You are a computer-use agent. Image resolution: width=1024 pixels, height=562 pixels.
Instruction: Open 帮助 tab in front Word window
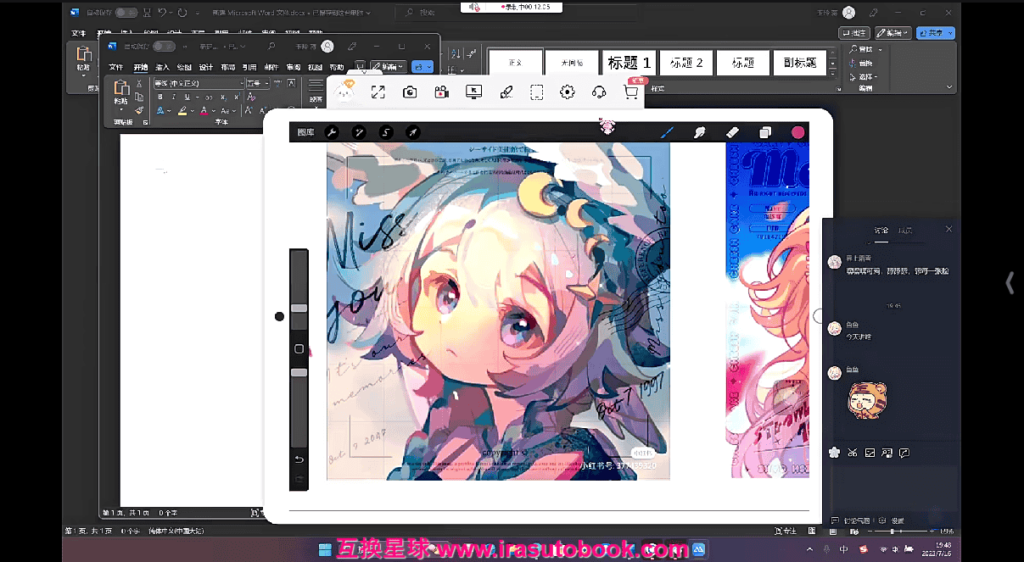tap(336, 67)
